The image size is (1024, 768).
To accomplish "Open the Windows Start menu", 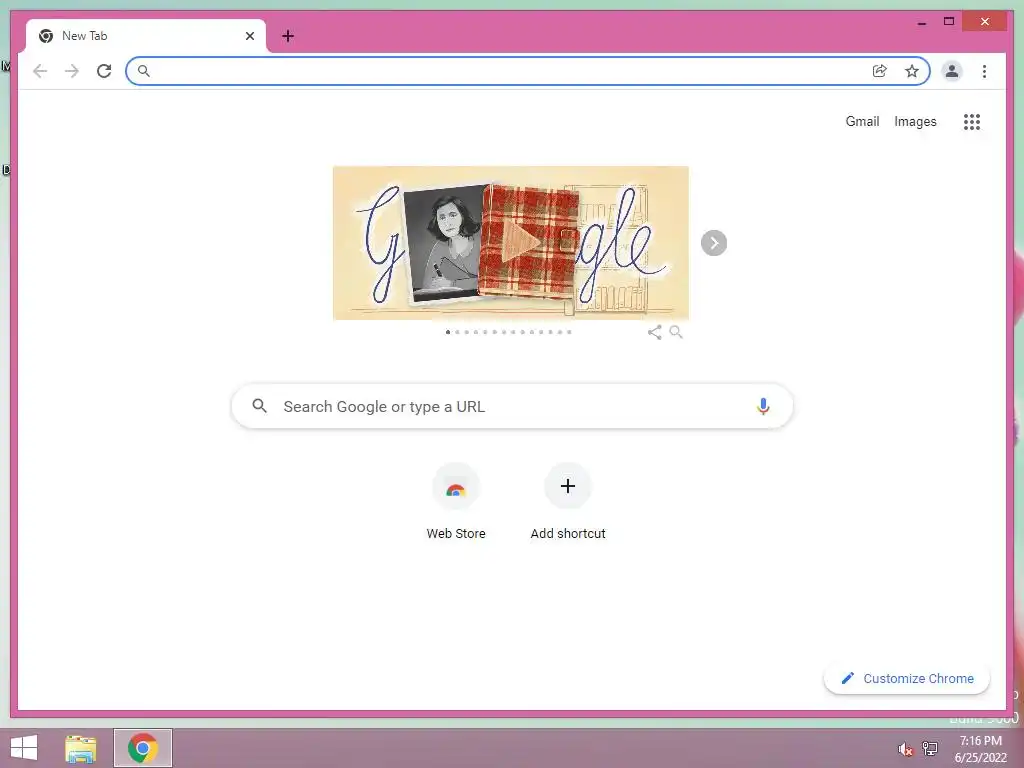I will click(24, 748).
